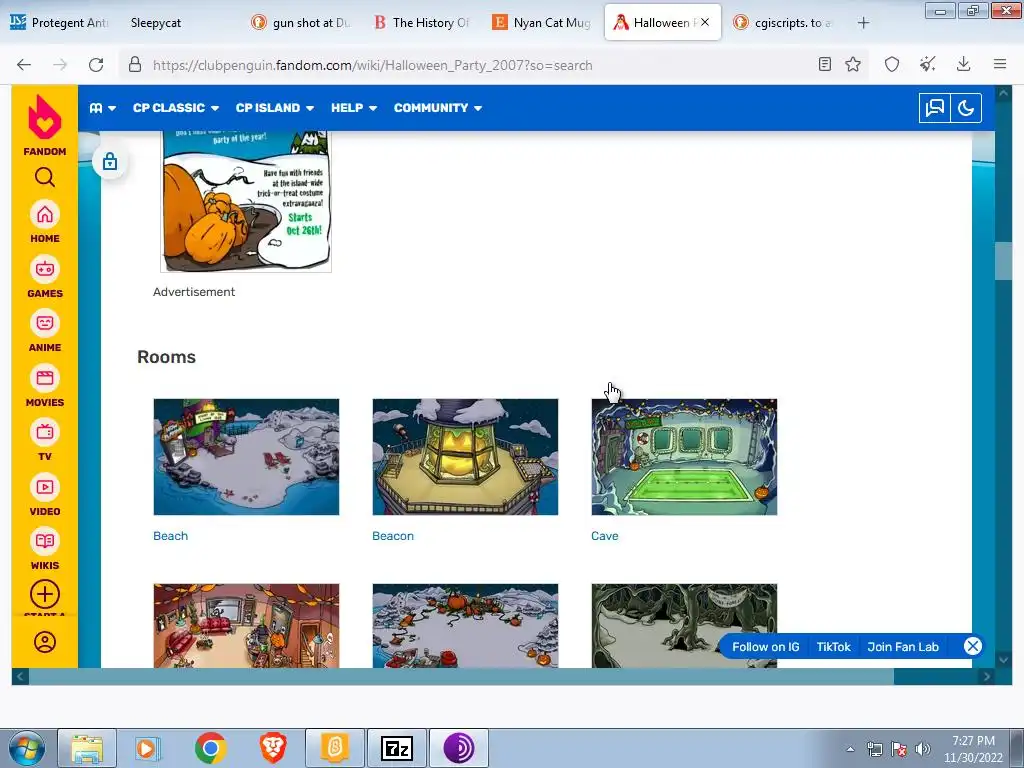Open the pumpkin snowy room thumbnail
The width and height of the screenshot is (1024, 768).
point(465,626)
